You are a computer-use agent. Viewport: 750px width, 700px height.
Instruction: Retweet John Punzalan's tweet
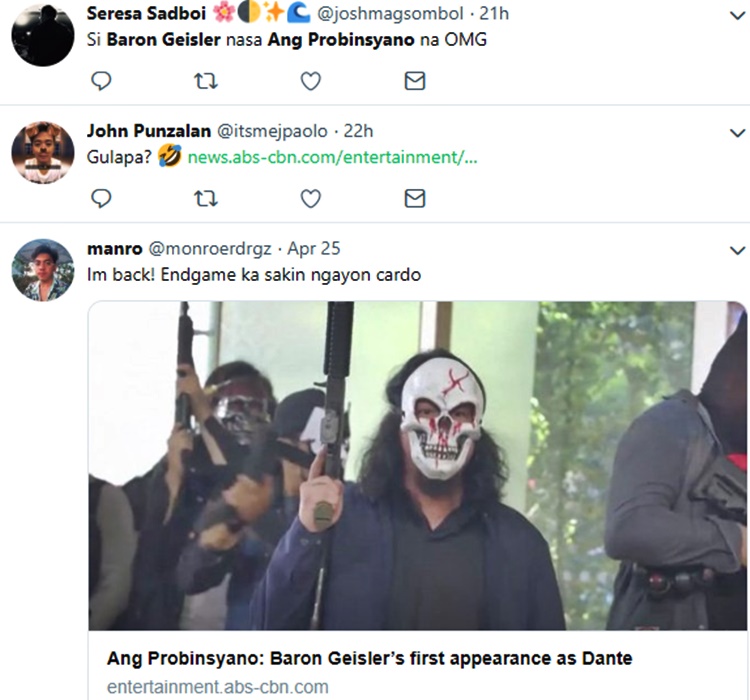pyautogui.click(x=206, y=199)
